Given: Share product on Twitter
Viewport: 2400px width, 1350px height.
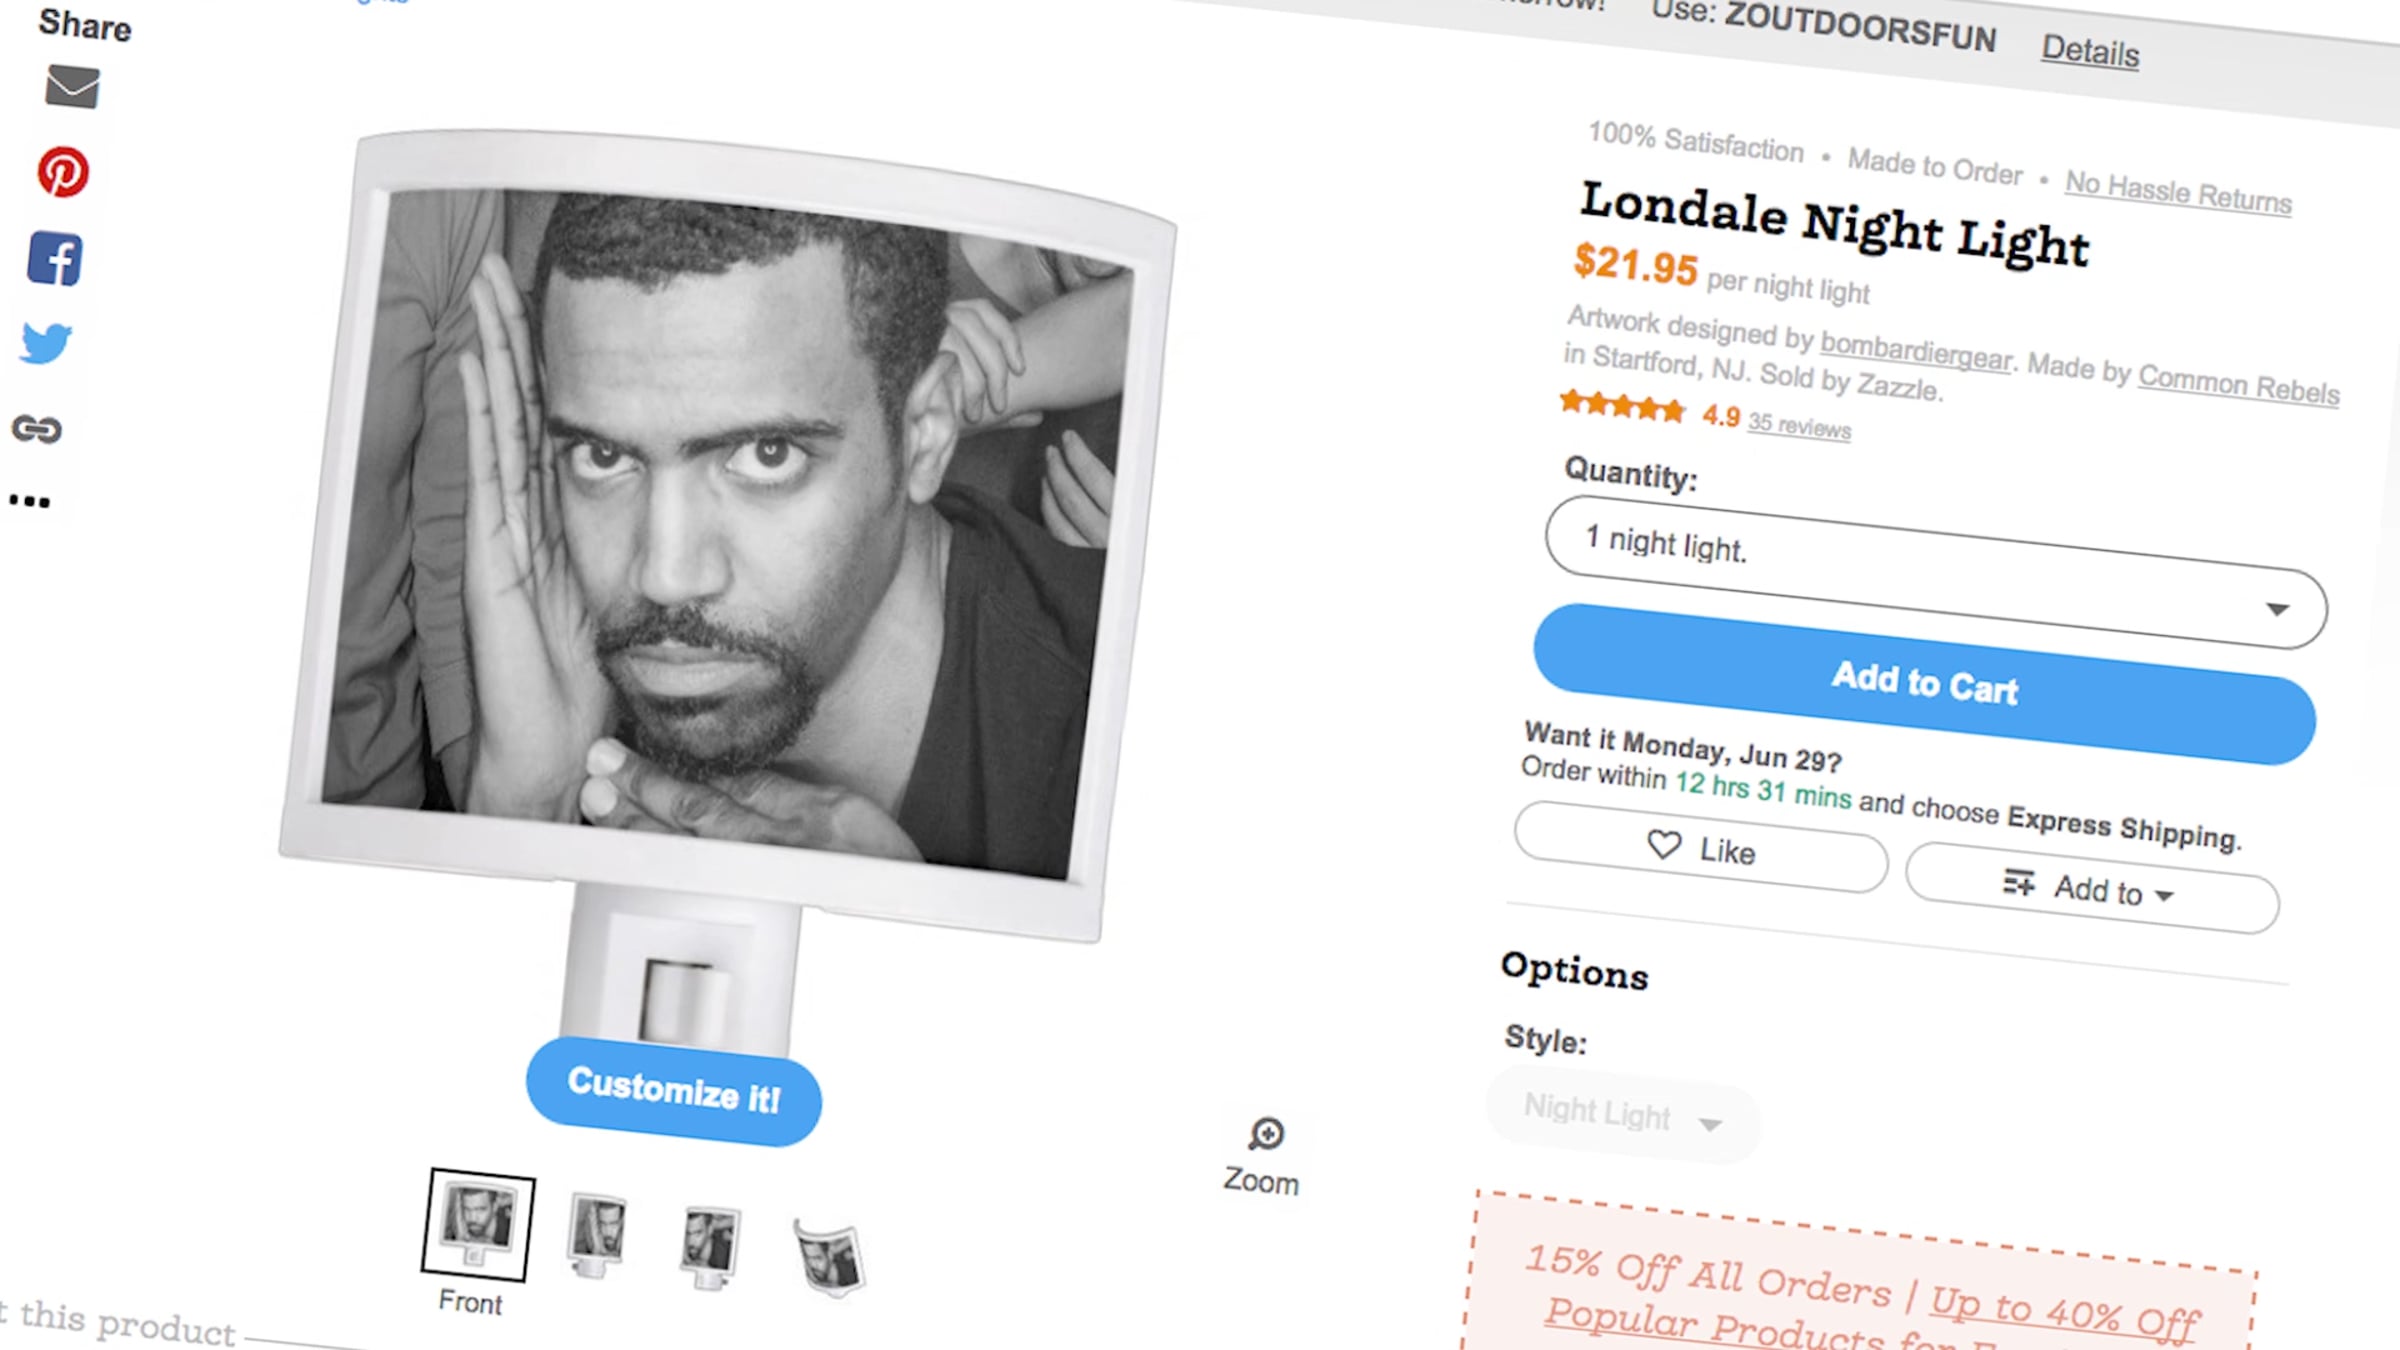Looking at the screenshot, I should click(x=46, y=343).
